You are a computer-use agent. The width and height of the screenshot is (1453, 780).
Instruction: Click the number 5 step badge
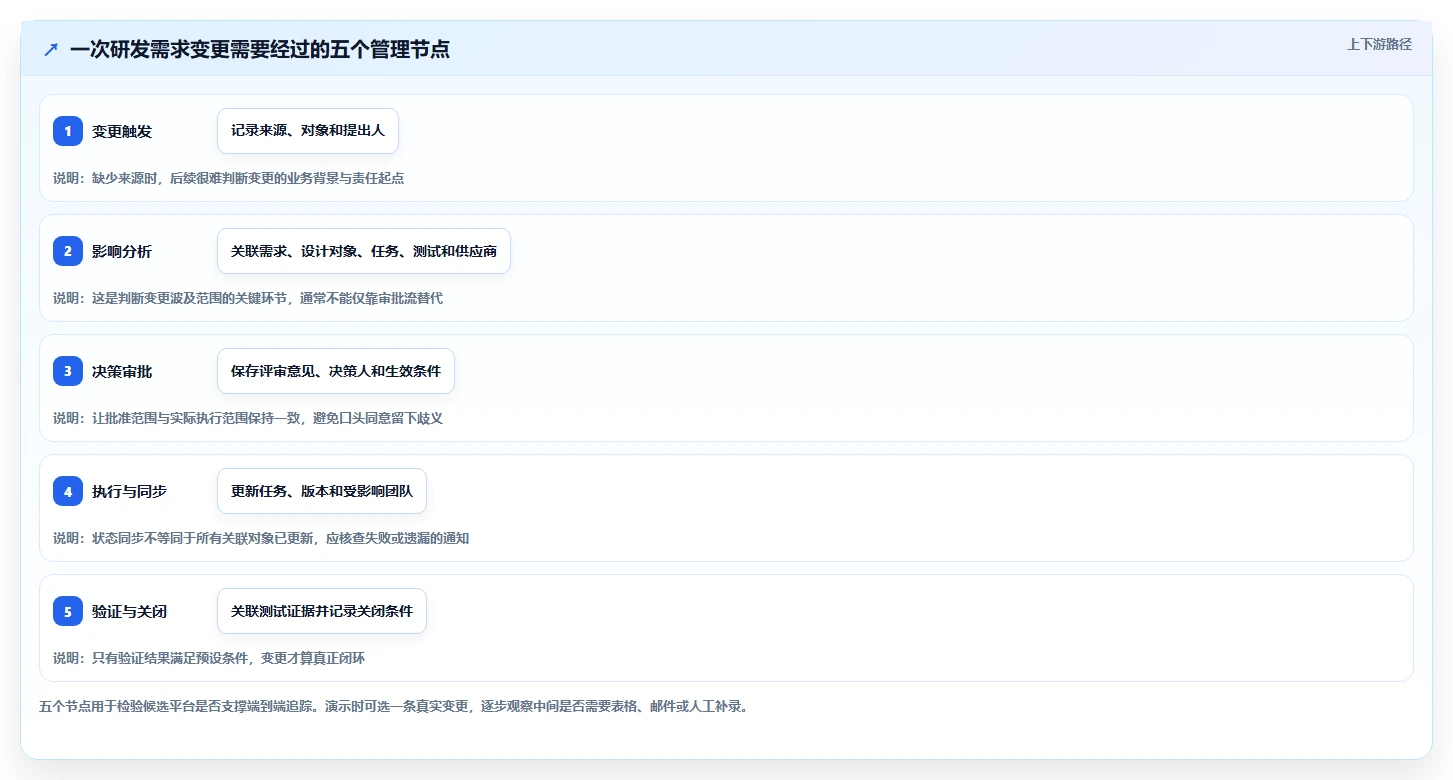pos(68,611)
